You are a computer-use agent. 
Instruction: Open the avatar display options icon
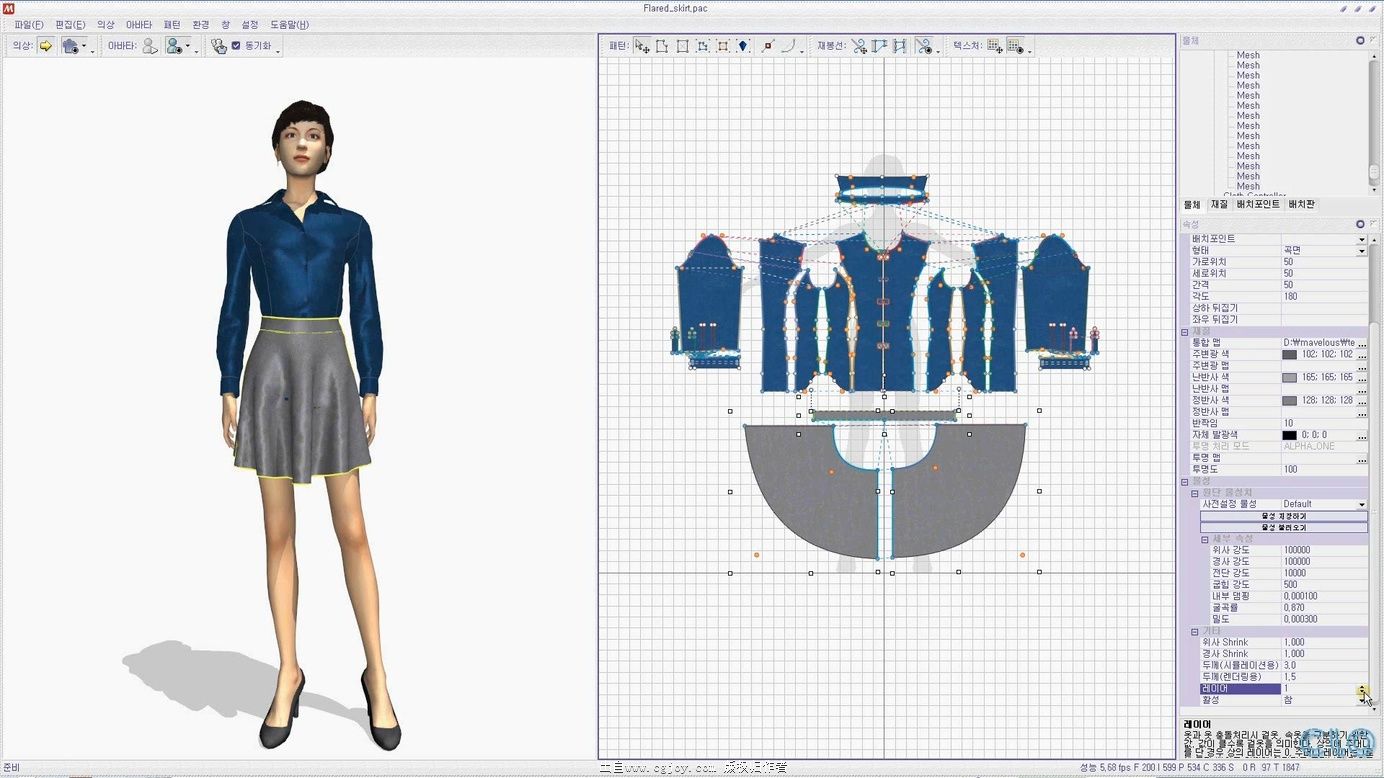click(x=175, y=45)
